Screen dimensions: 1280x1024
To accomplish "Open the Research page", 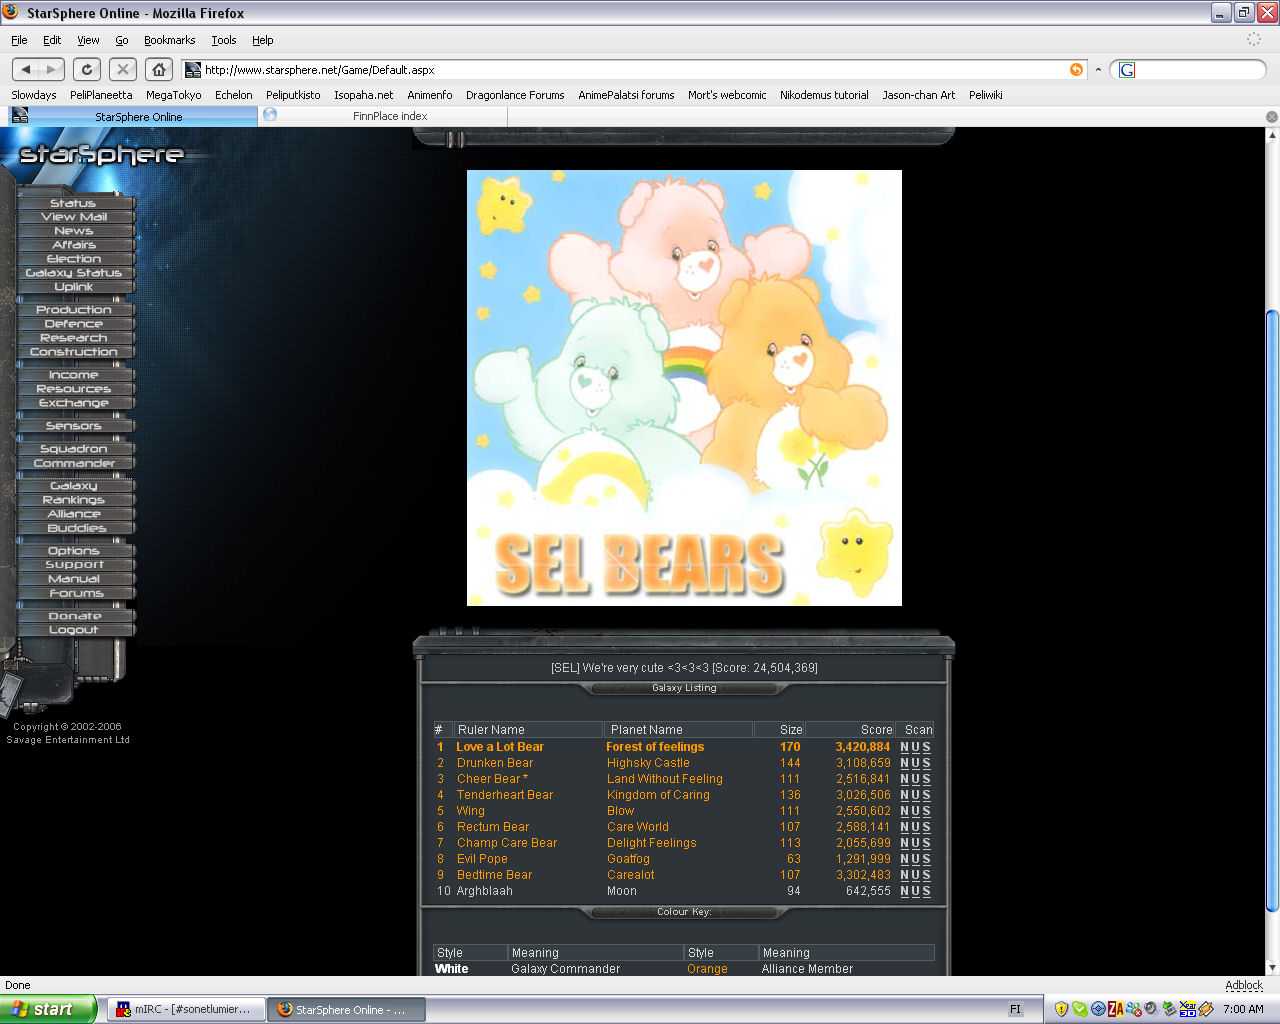I will 74,338.
